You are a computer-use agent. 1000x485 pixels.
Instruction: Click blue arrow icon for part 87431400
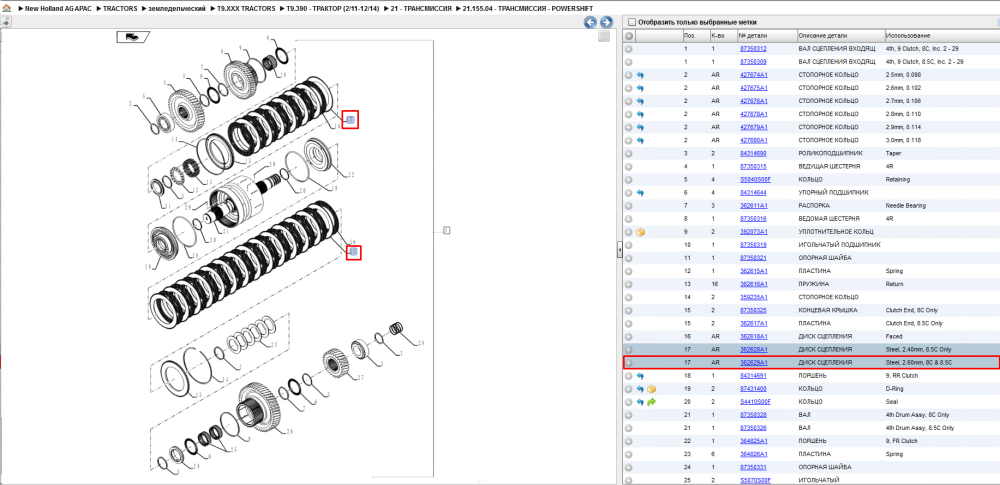pos(640,389)
